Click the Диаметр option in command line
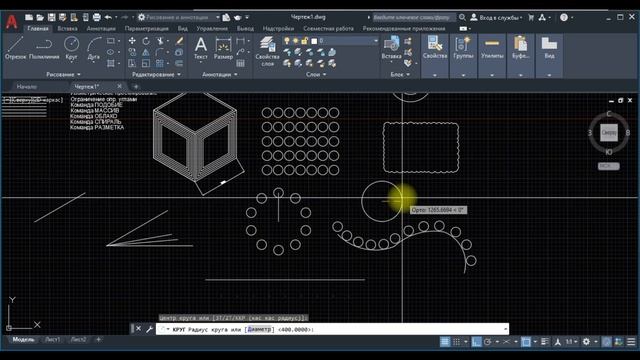The width and height of the screenshot is (640, 360). point(259,329)
